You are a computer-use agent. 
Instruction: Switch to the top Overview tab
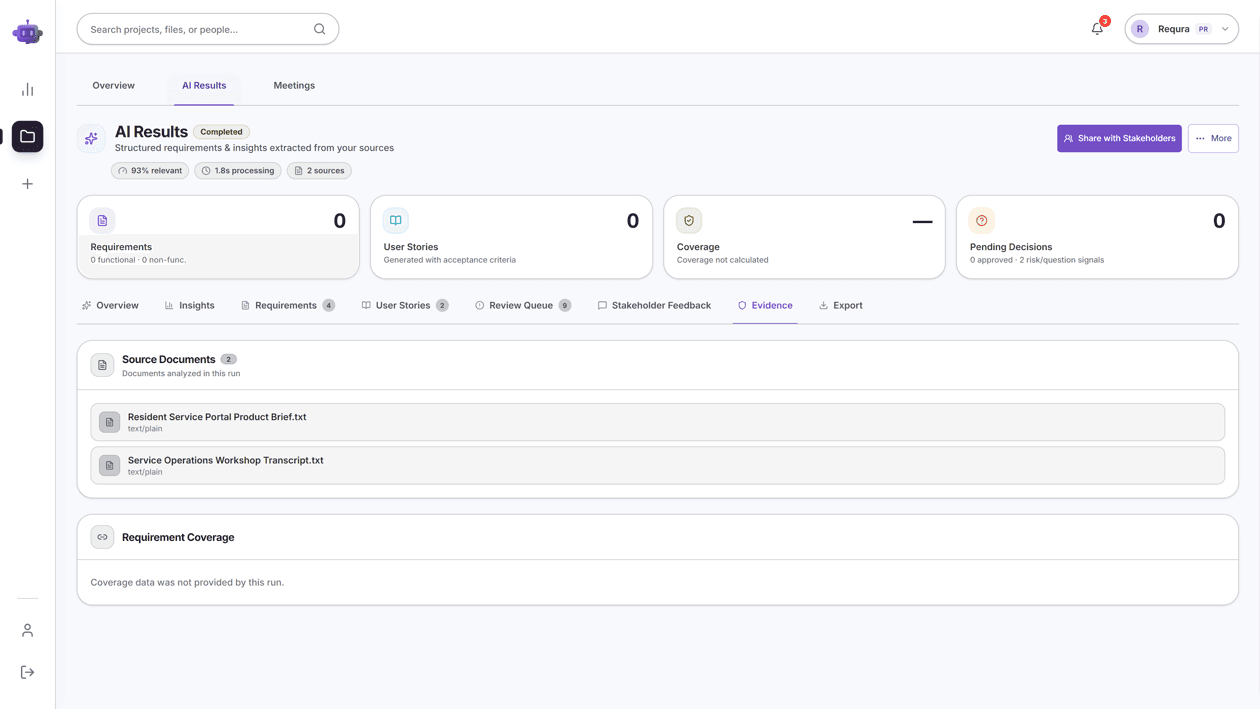click(114, 86)
